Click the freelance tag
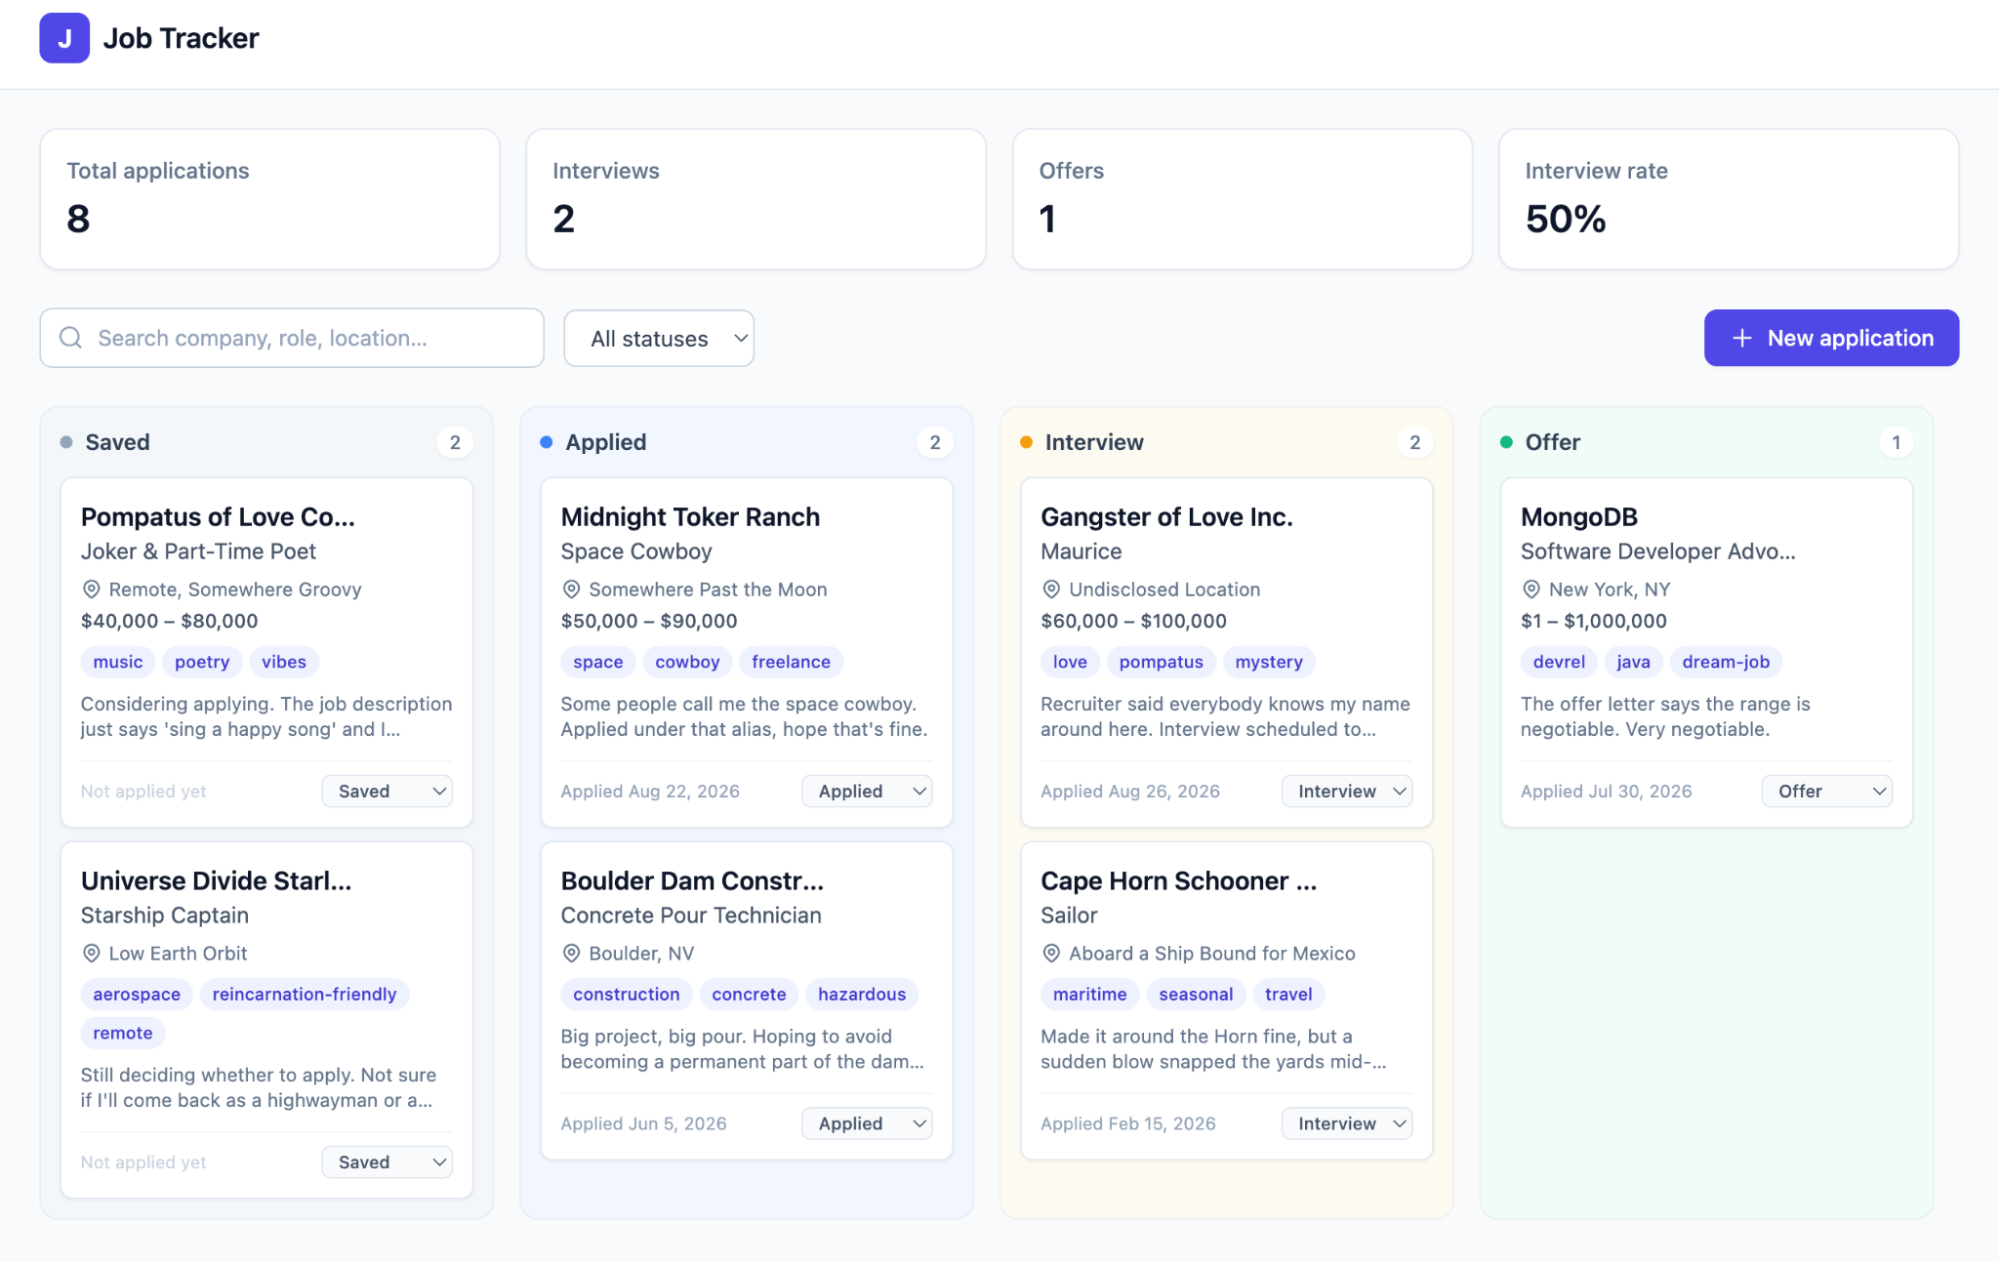The image size is (1999, 1263). tap(791, 662)
